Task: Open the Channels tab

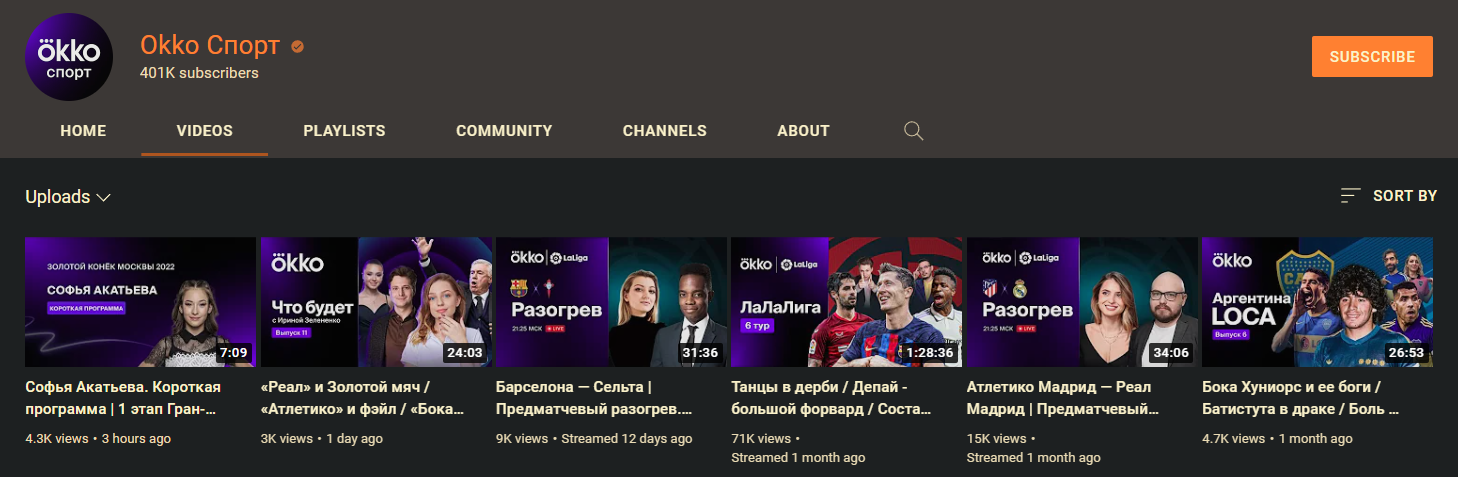Action: pyautogui.click(x=664, y=131)
